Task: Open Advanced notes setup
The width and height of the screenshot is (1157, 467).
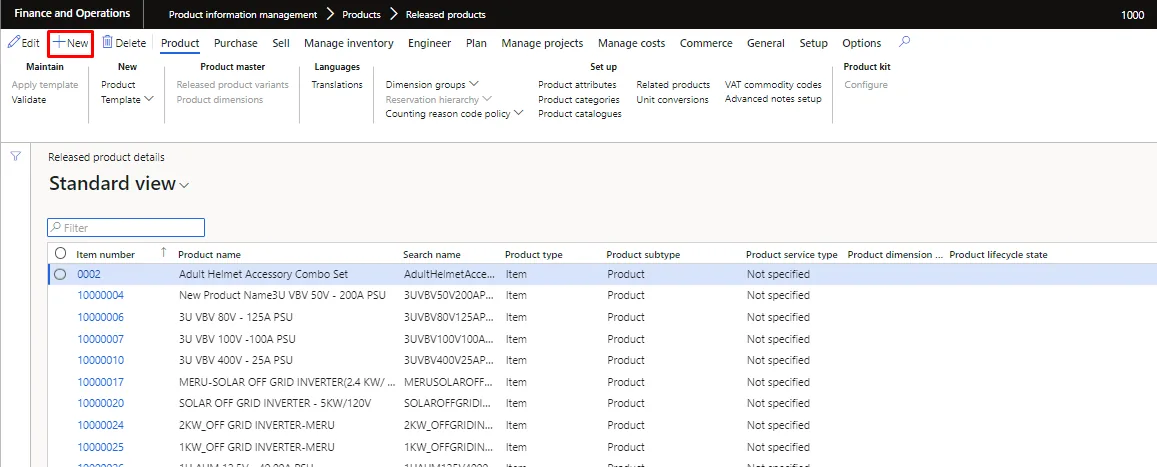Action: (773, 99)
